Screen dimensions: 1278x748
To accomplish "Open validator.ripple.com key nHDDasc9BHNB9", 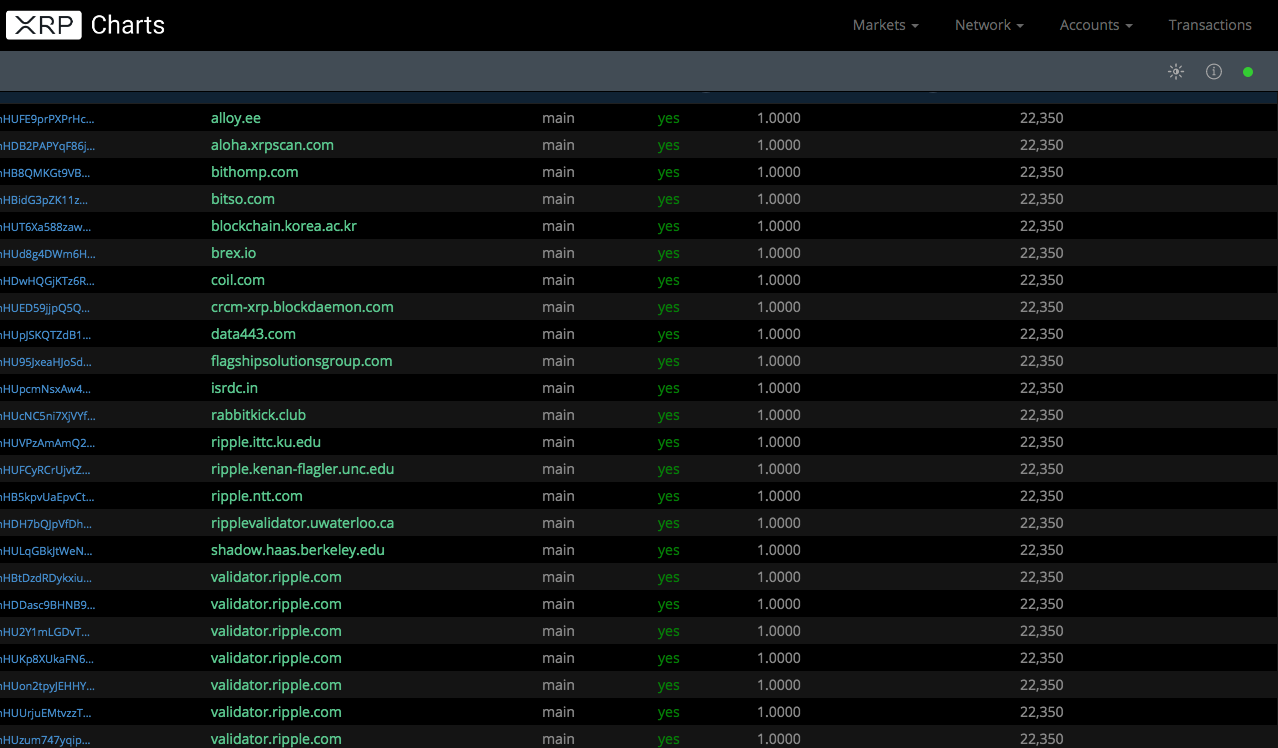I will (47, 605).
